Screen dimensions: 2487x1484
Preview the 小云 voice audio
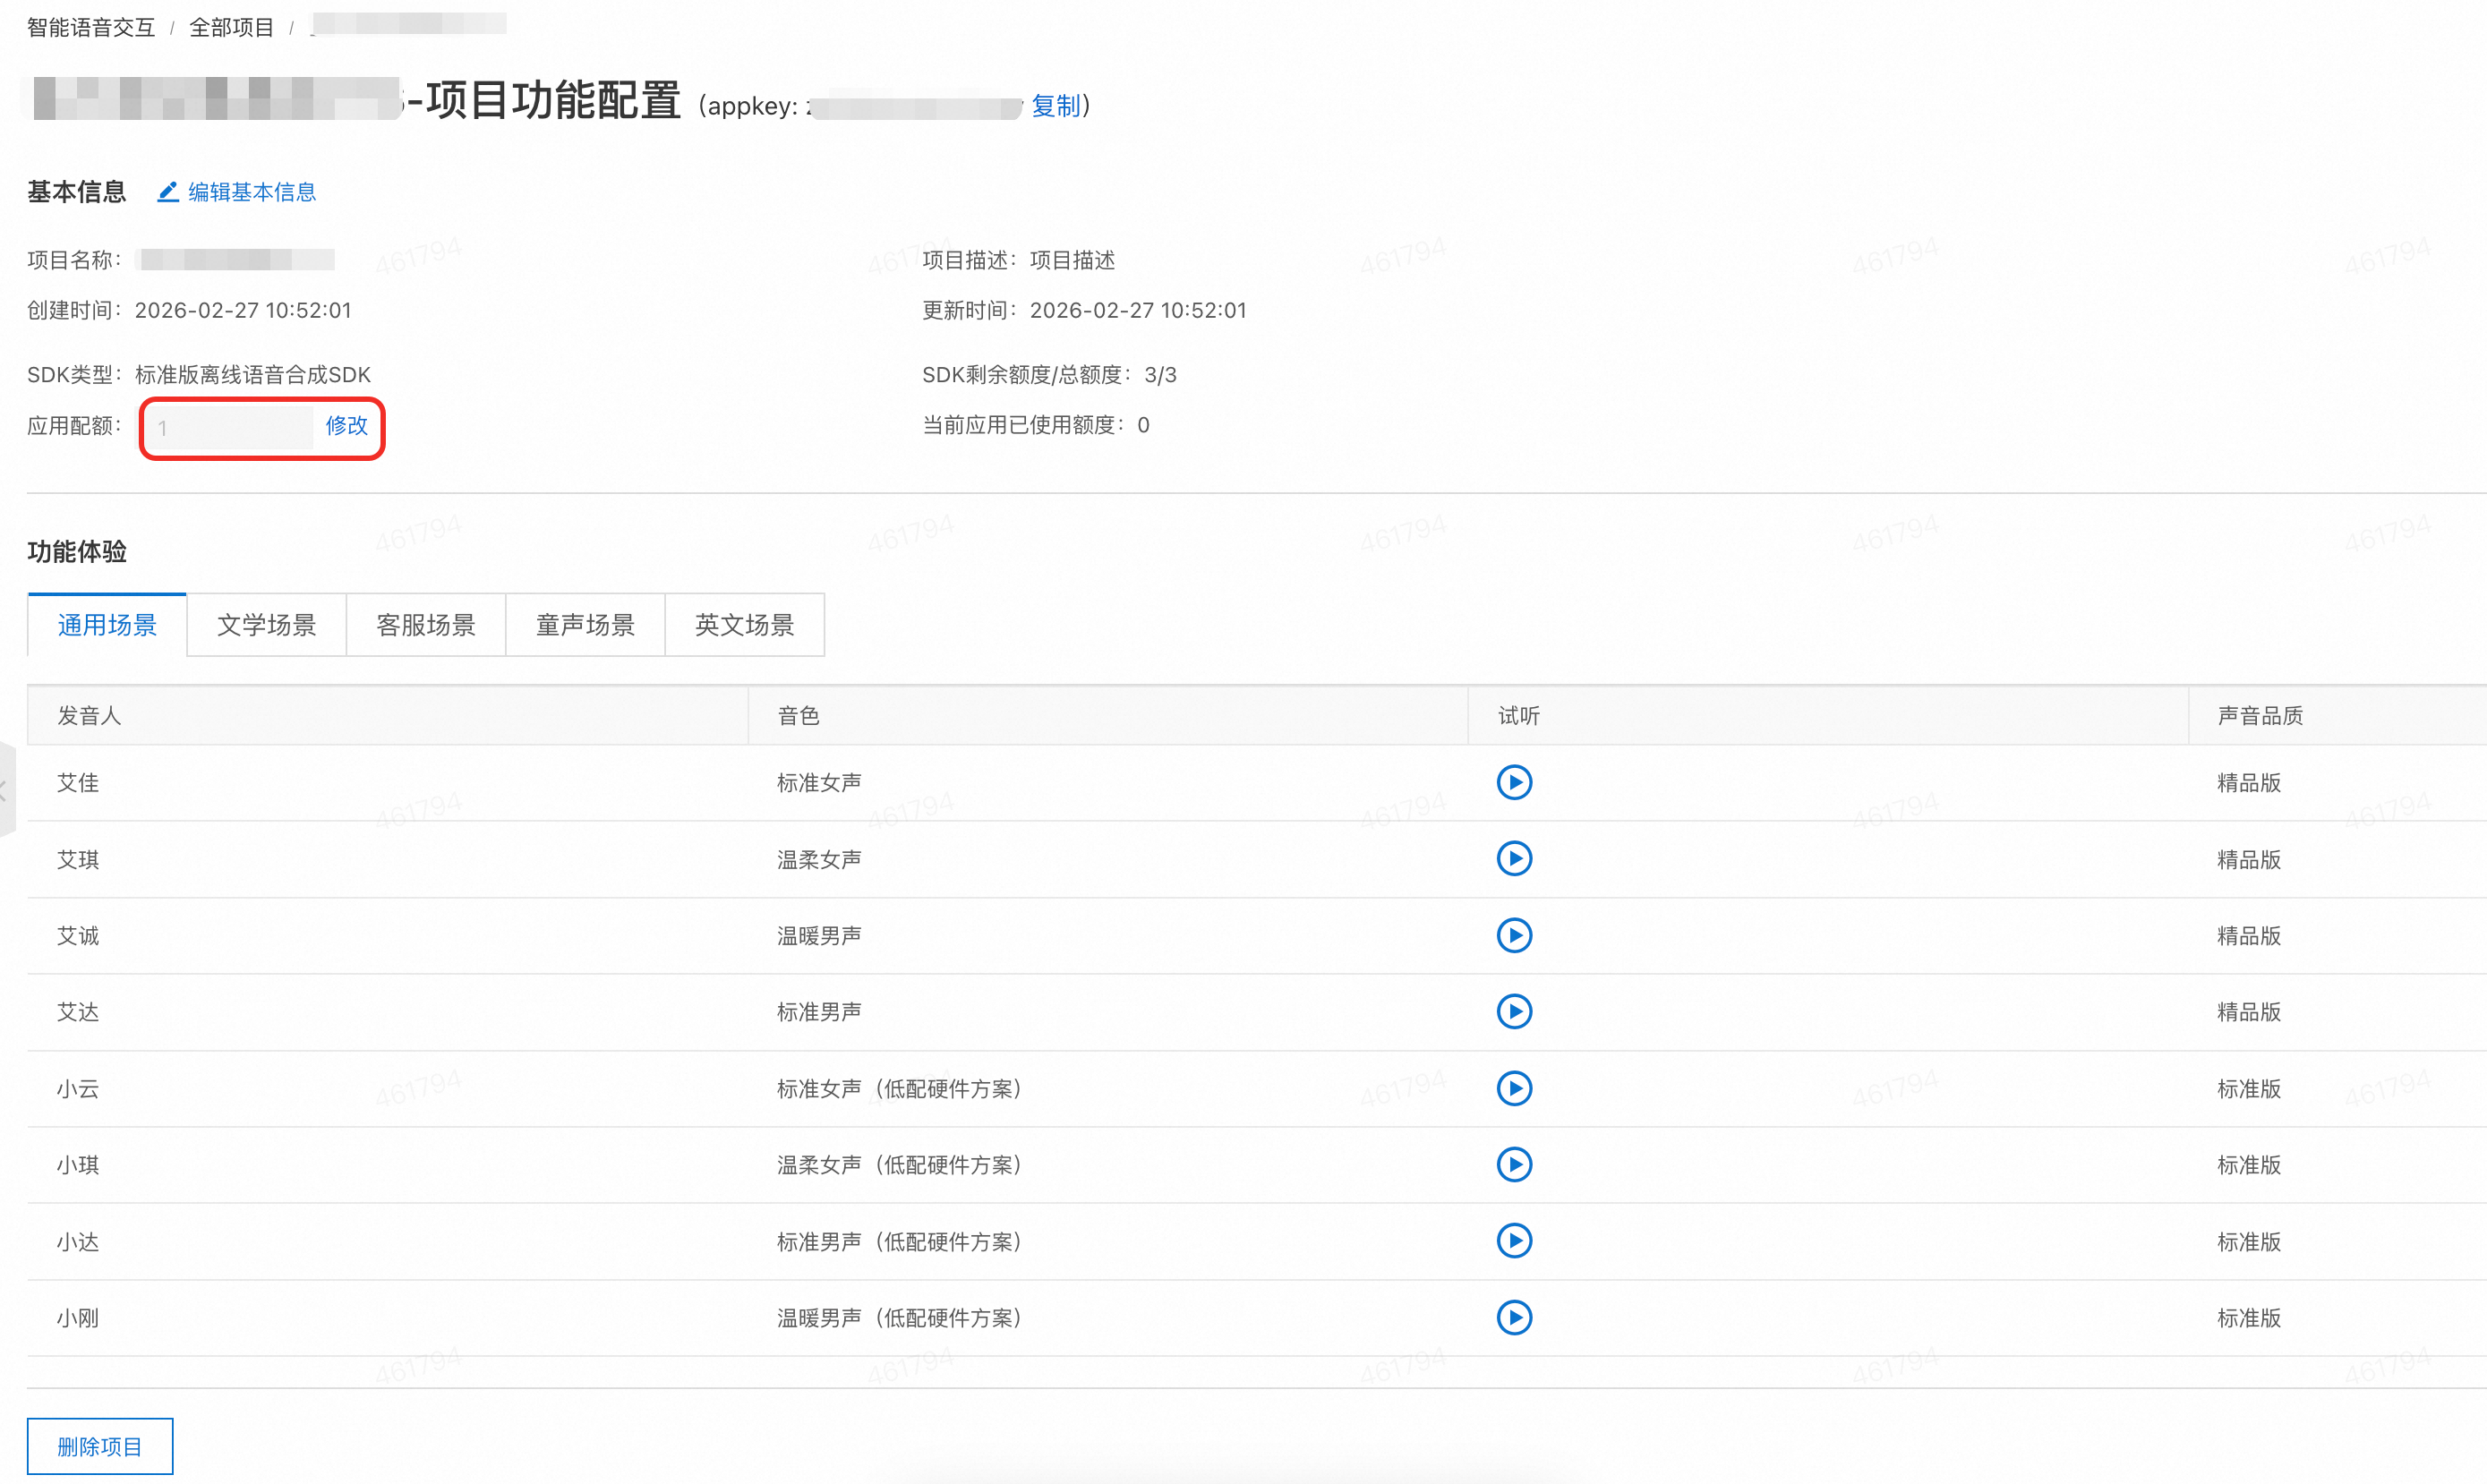(x=1514, y=1088)
